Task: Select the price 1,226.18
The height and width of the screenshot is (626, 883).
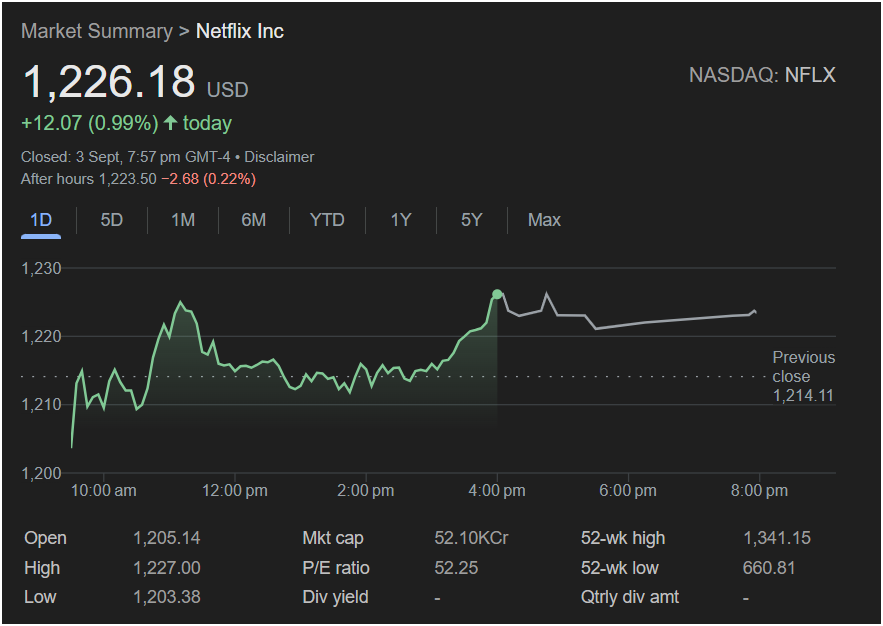Action: (x=109, y=82)
